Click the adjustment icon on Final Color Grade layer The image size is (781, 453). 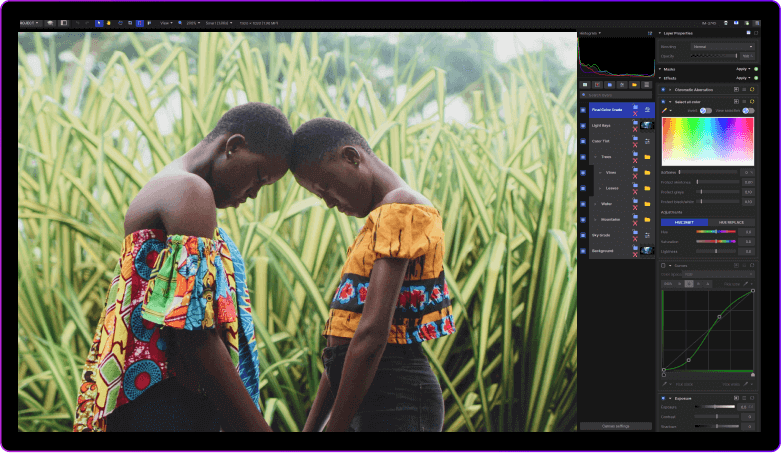pos(647,108)
